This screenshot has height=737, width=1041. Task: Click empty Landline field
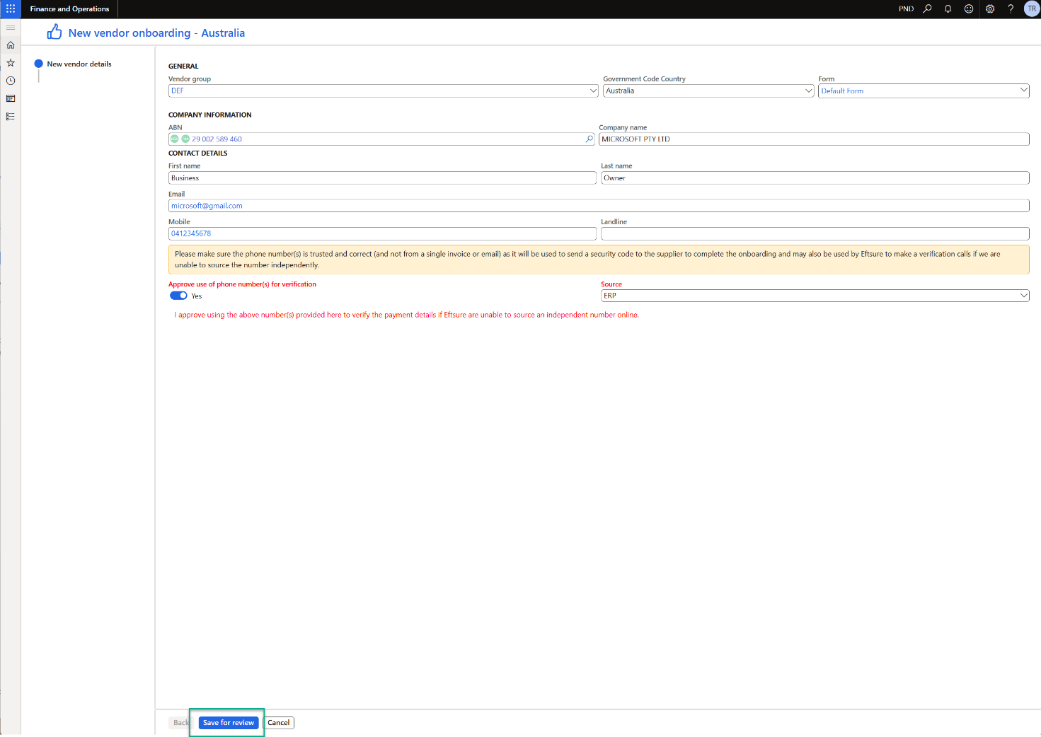point(815,234)
